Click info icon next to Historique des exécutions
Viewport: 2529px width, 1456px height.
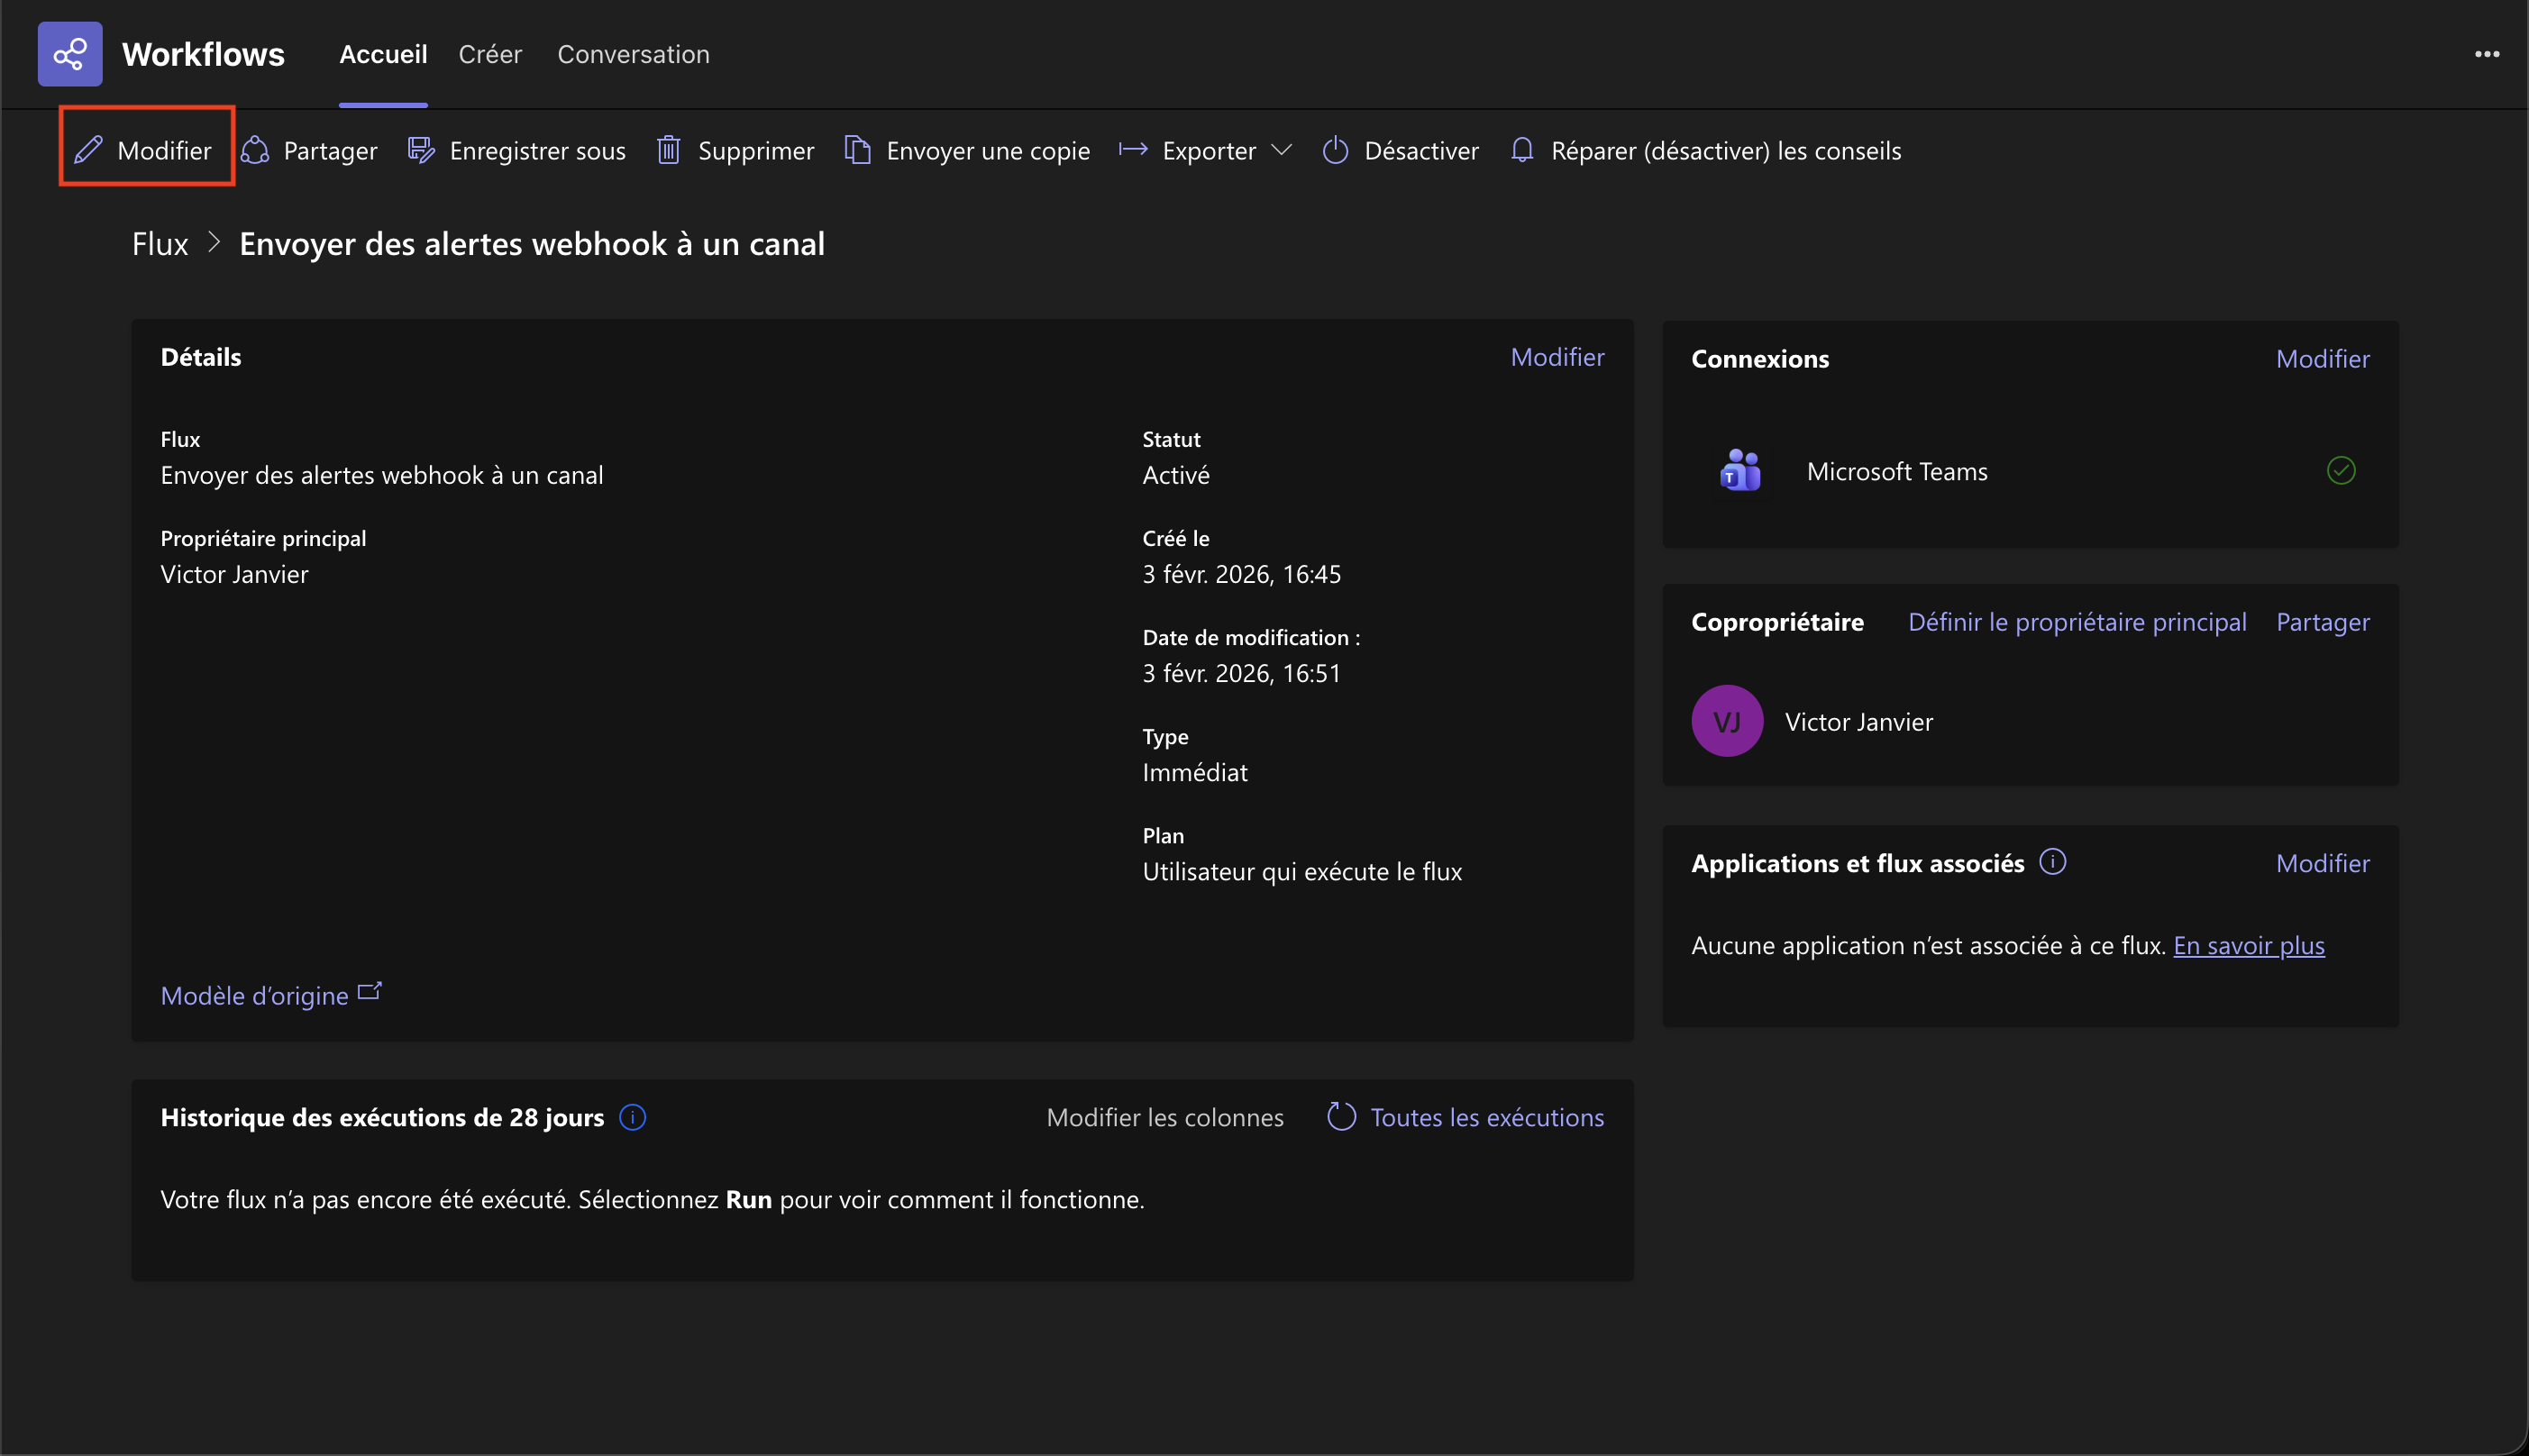coord(632,1117)
